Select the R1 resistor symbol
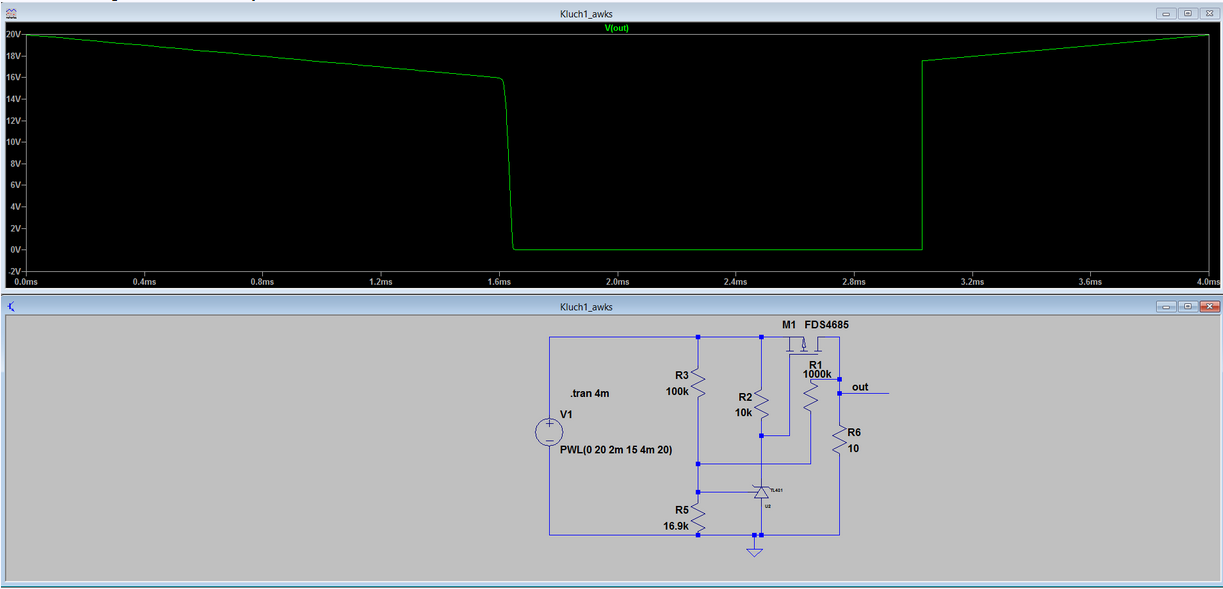This screenshot has height=589, width=1223. point(811,395)
